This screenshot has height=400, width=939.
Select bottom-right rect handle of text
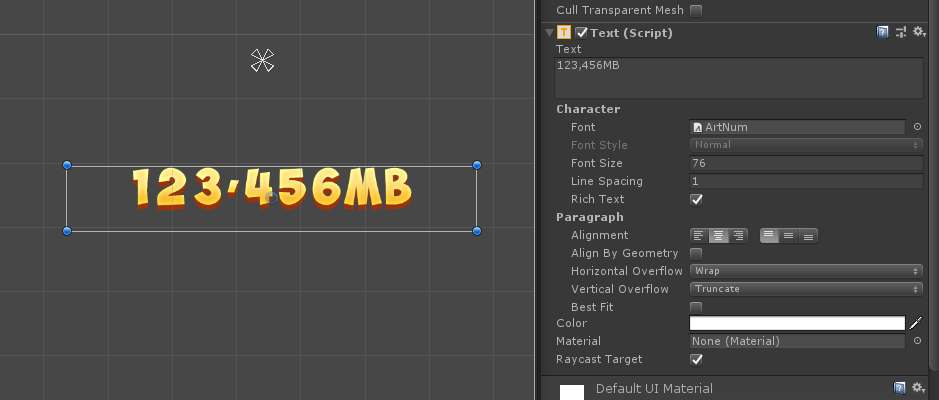tap(477, 231)
